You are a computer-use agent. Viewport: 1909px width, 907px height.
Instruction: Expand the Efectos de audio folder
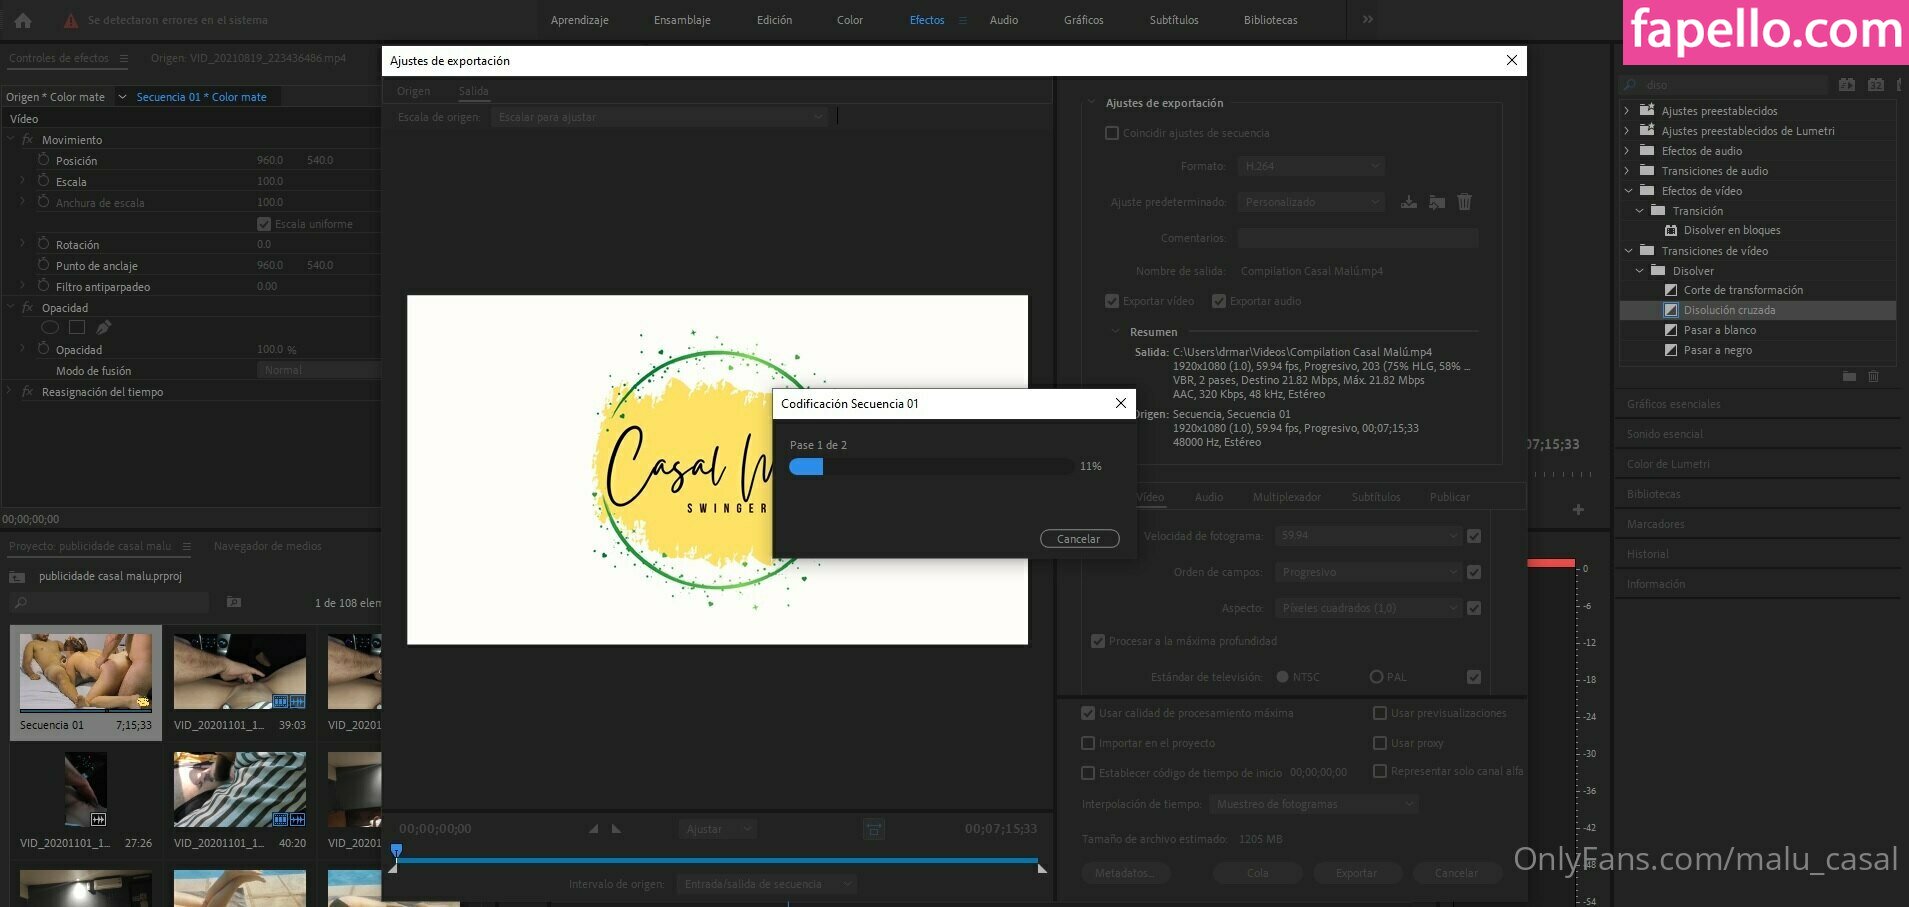(x=1627, y=151)
